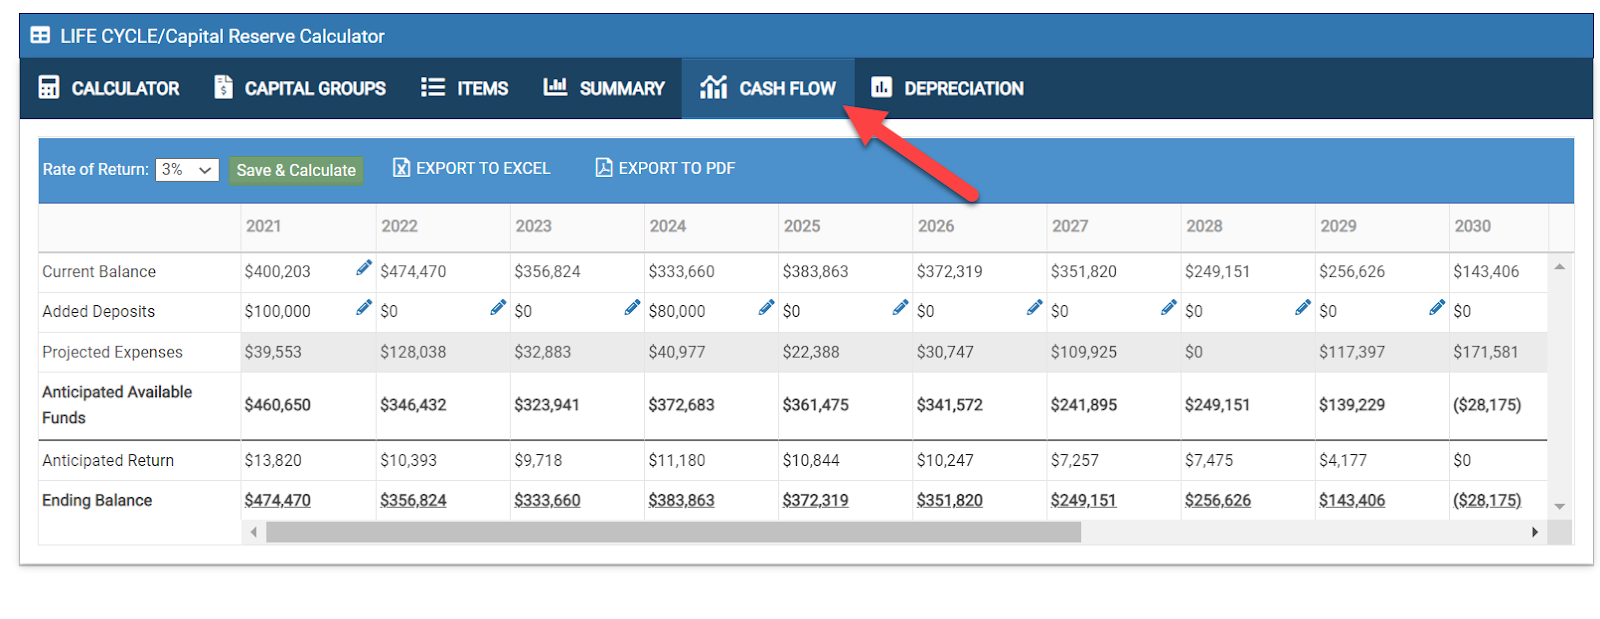Image resolution: width=1600 pixels, height=619 pixels.
Task: Click pencil icon for 2026 Added Deposits
Action: [x=1034, y=307]
